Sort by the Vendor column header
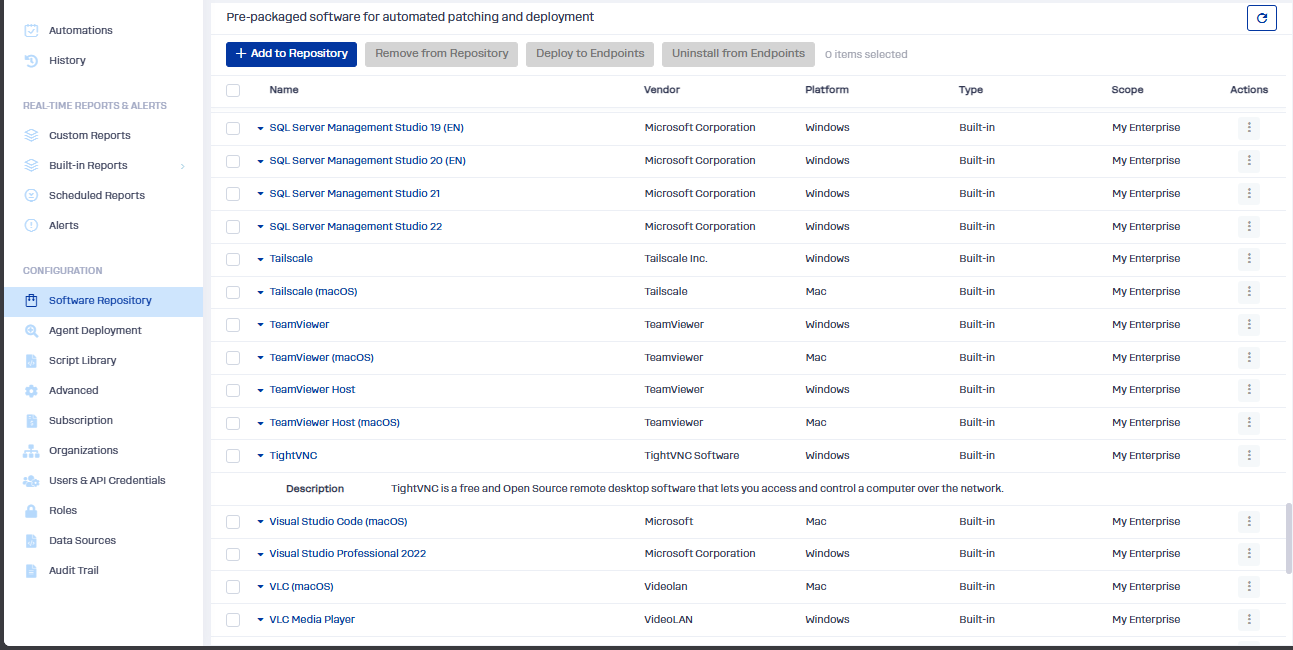Viewport: 1293px width, 650px height. coord(662,90)
